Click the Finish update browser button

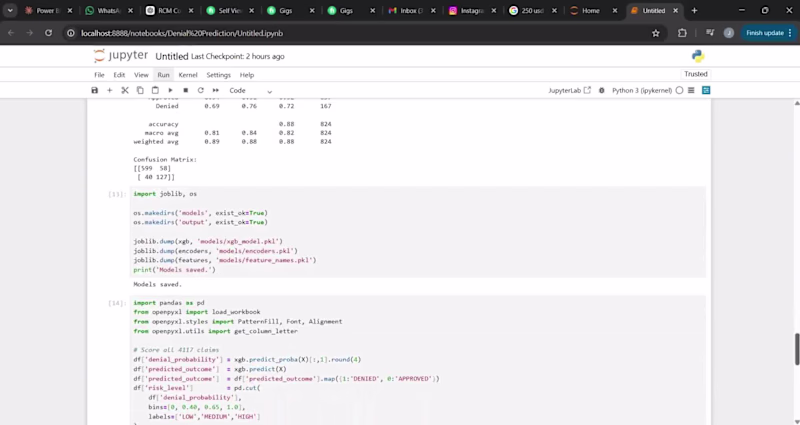(765, 32)
